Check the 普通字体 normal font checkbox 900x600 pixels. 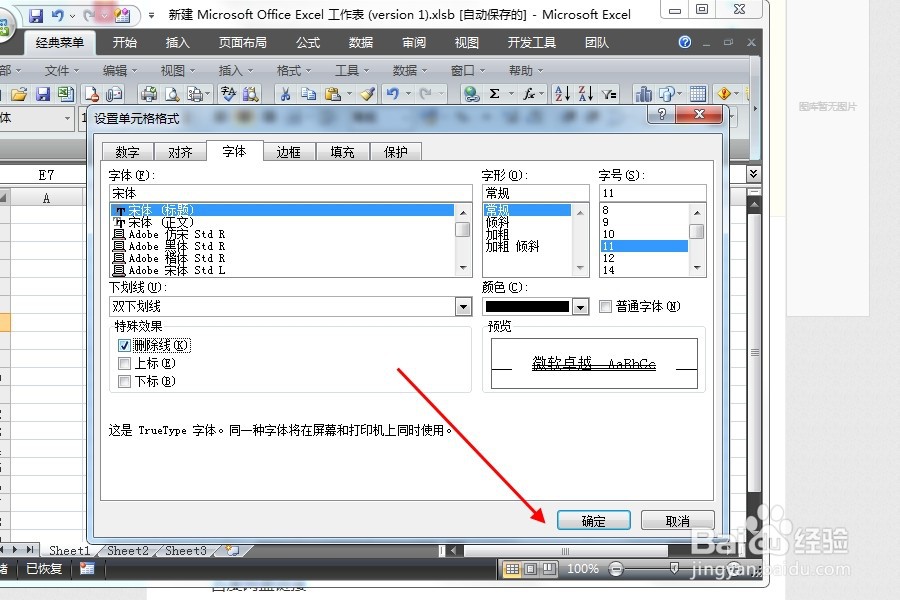click(605, 306)
